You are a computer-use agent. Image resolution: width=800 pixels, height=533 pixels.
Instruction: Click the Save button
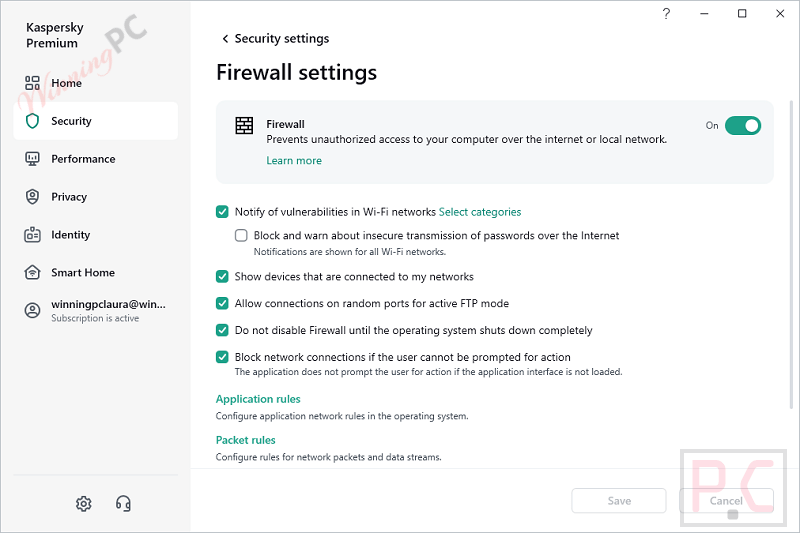click(x=619, y=501)
